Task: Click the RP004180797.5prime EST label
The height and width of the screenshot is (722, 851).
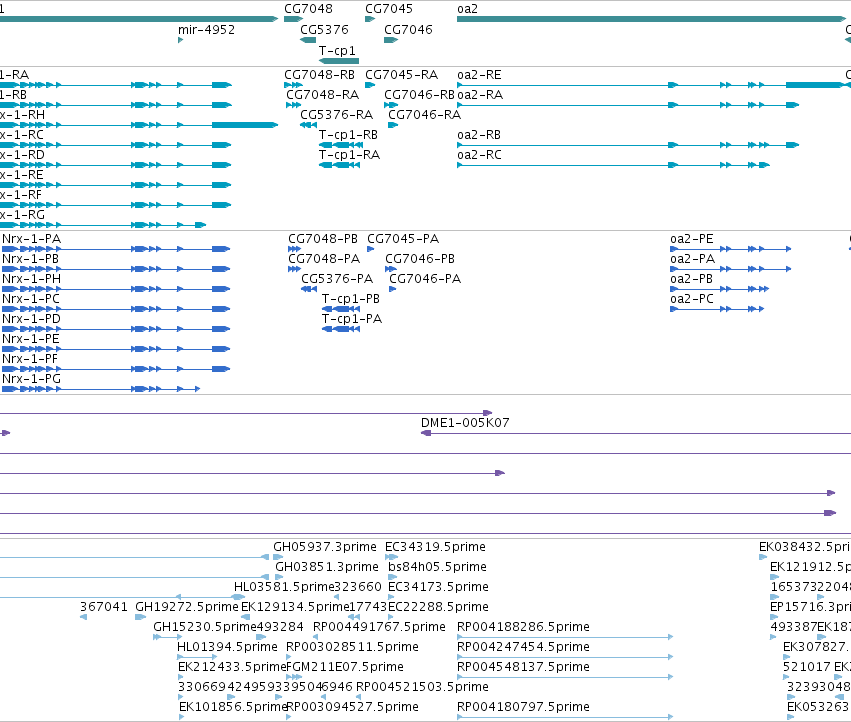Action: [x=523, y=707]
